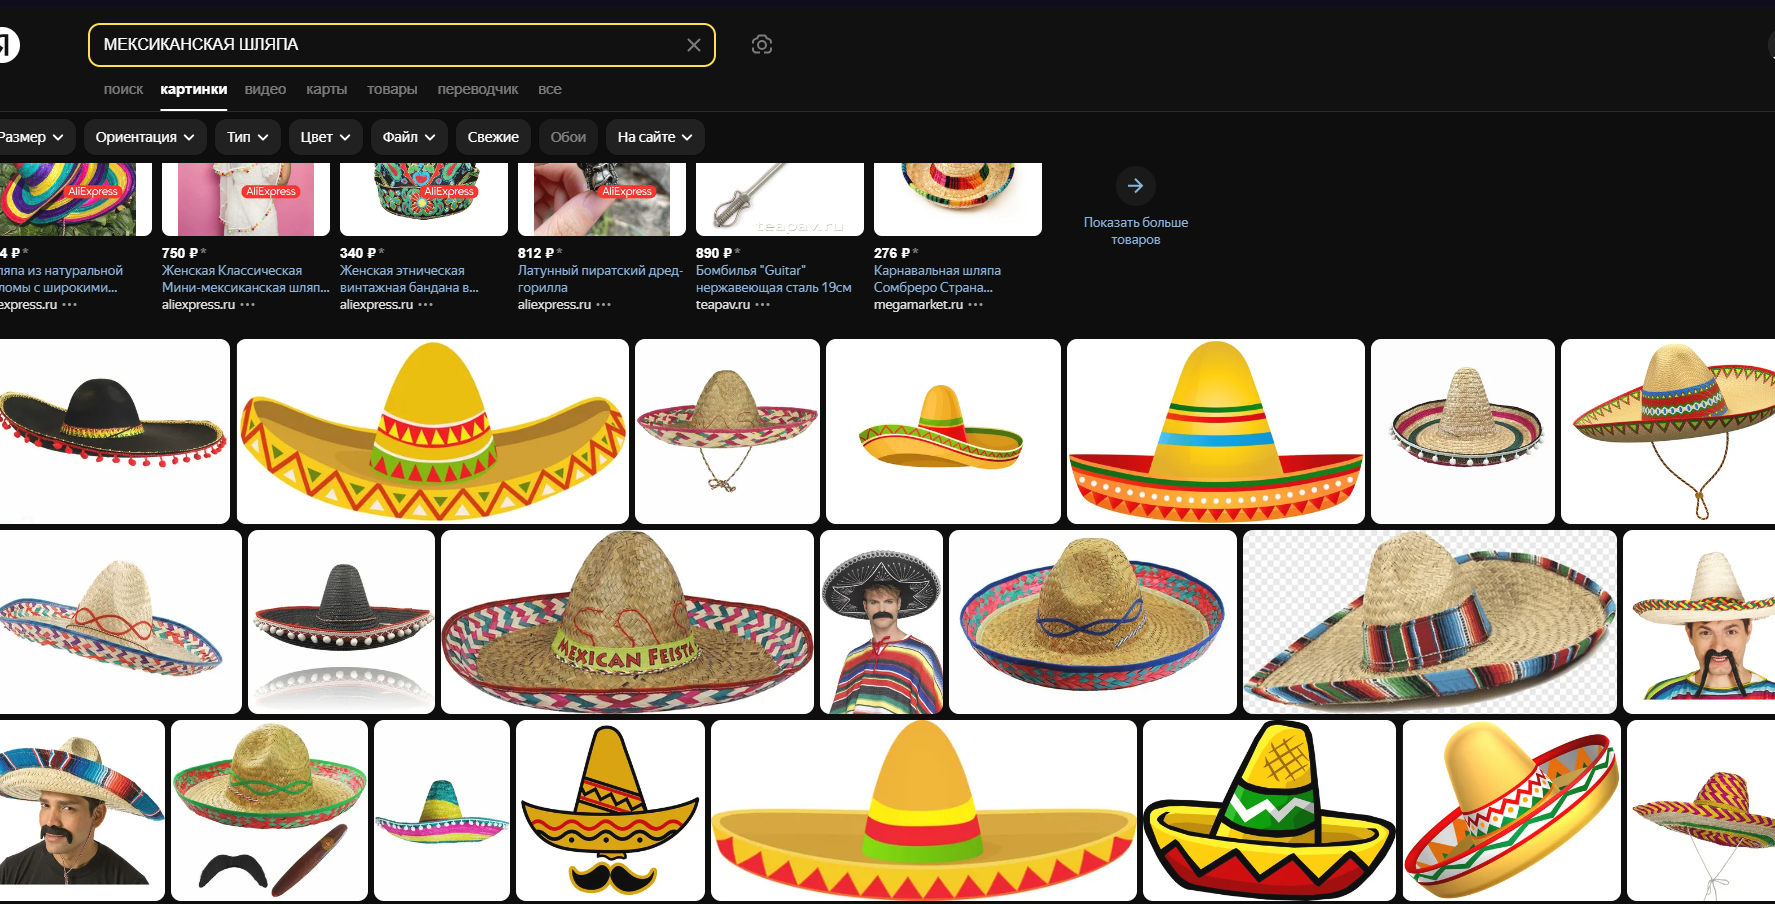The image size is (1775, 904).
Task: Switch to the видео tab
Action: tap(265, 89)
